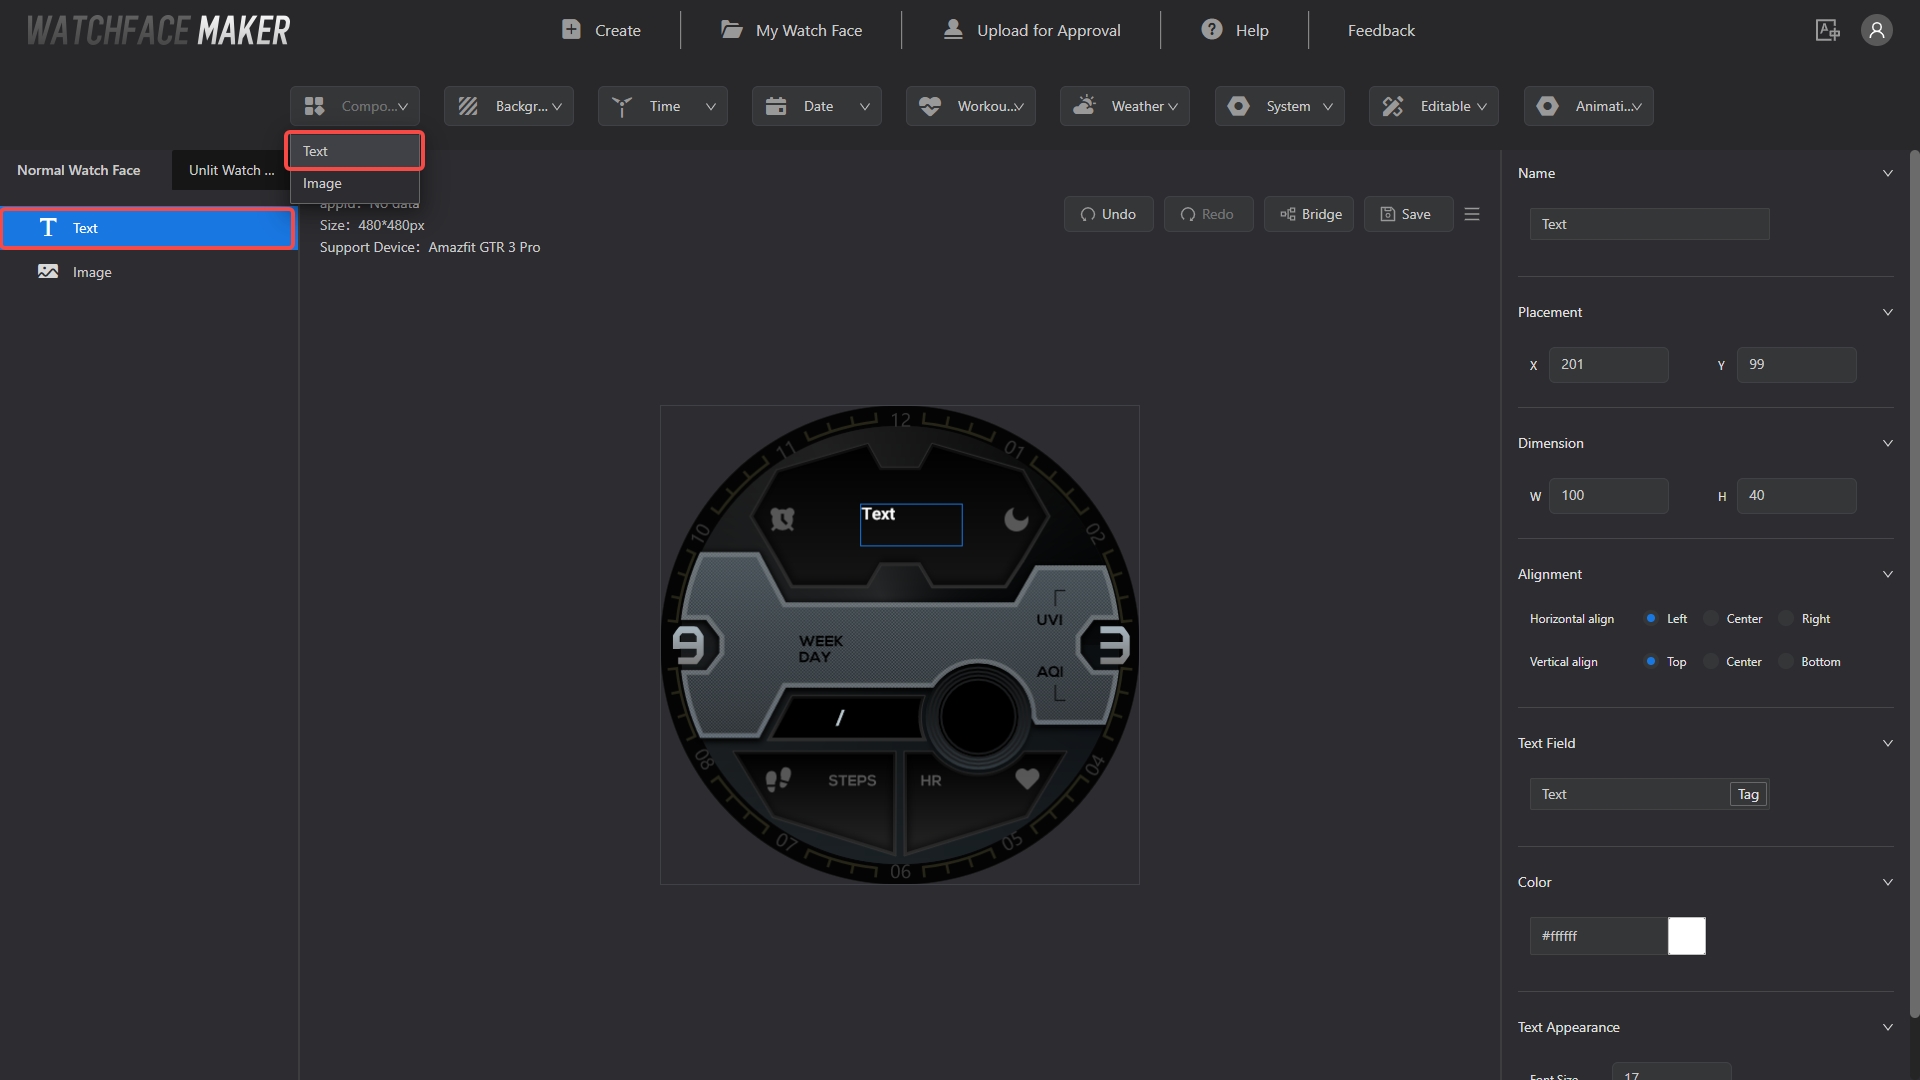This screenshot has height=1080, width=1920.
Task: Click the Workout heart icon
Action: tap(930, 106)
